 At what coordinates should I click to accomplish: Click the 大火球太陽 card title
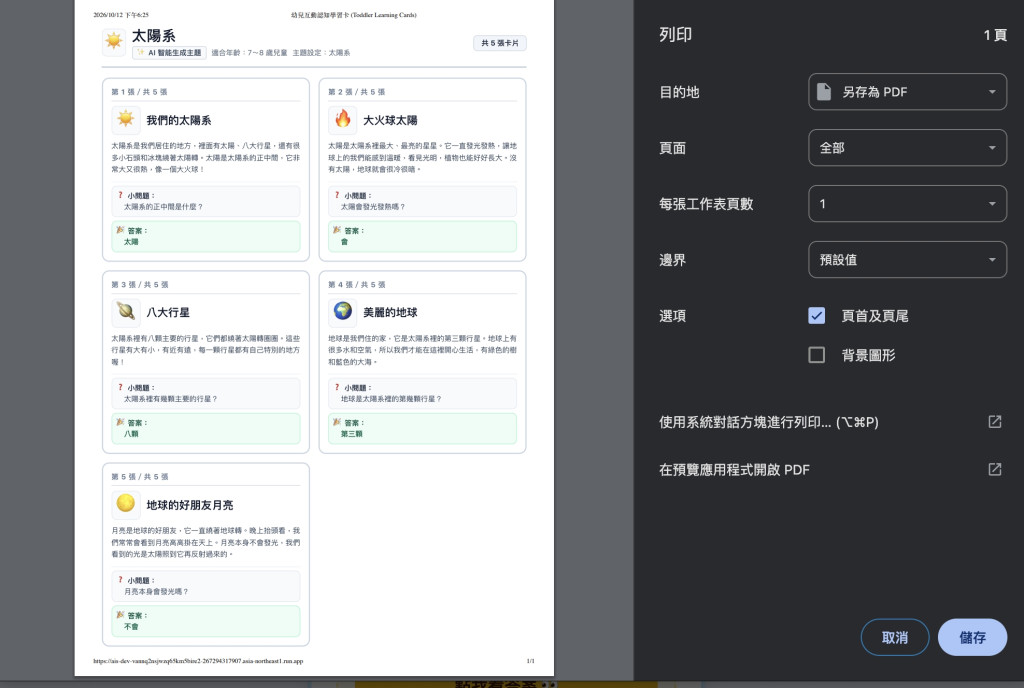tap(390, 120)
